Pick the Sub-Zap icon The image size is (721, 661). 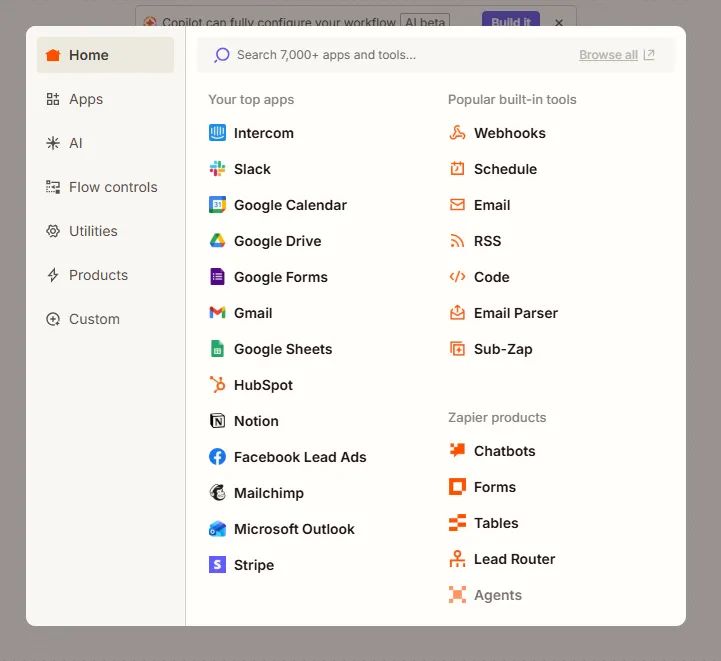point(457,349)
